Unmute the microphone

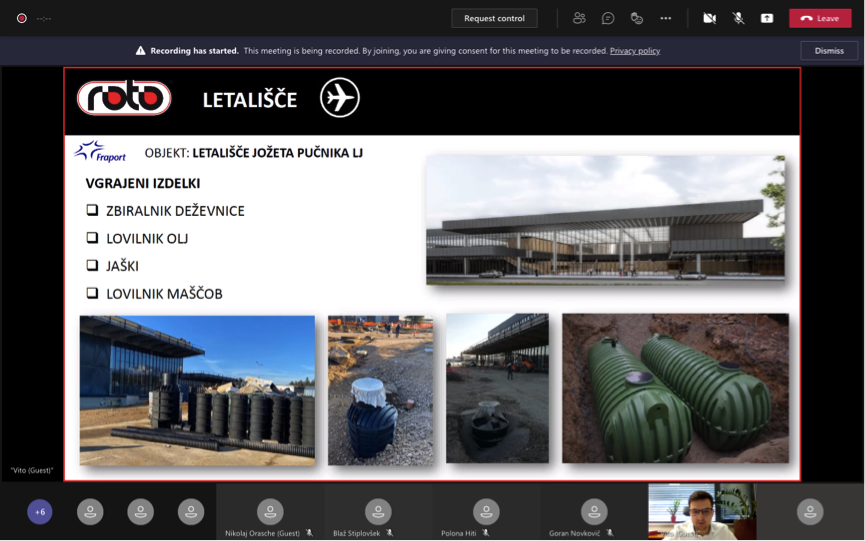tap(738, 18)
